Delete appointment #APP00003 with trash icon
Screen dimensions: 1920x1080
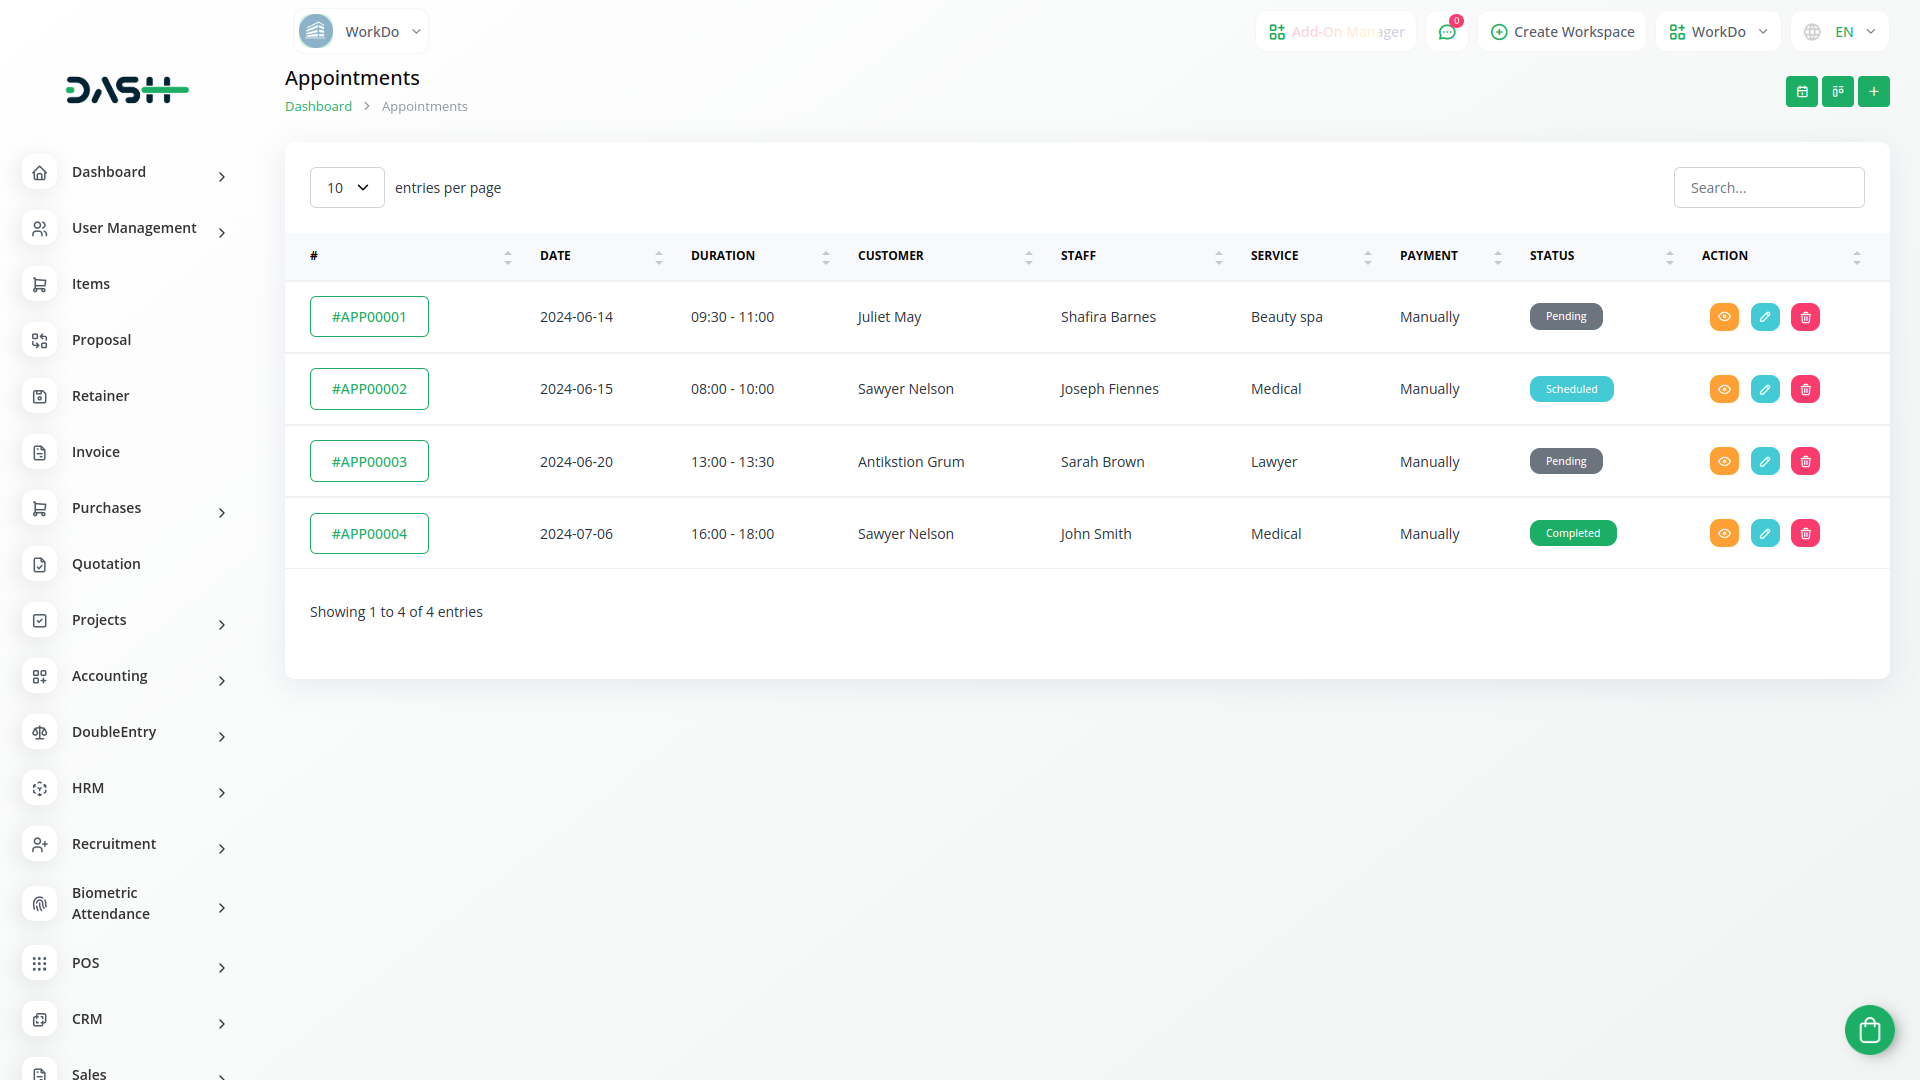point(1805,462)
